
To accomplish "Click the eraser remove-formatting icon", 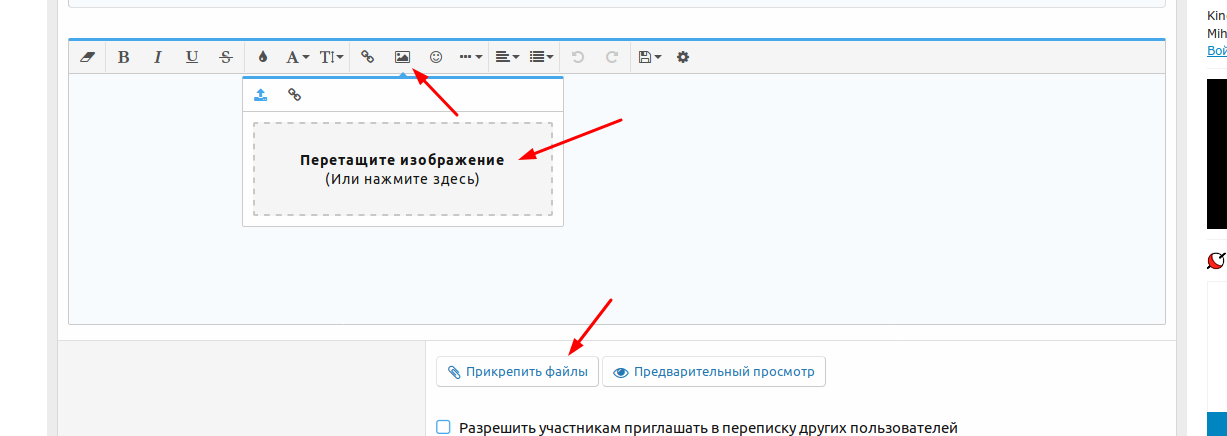I will pos(87,57).
